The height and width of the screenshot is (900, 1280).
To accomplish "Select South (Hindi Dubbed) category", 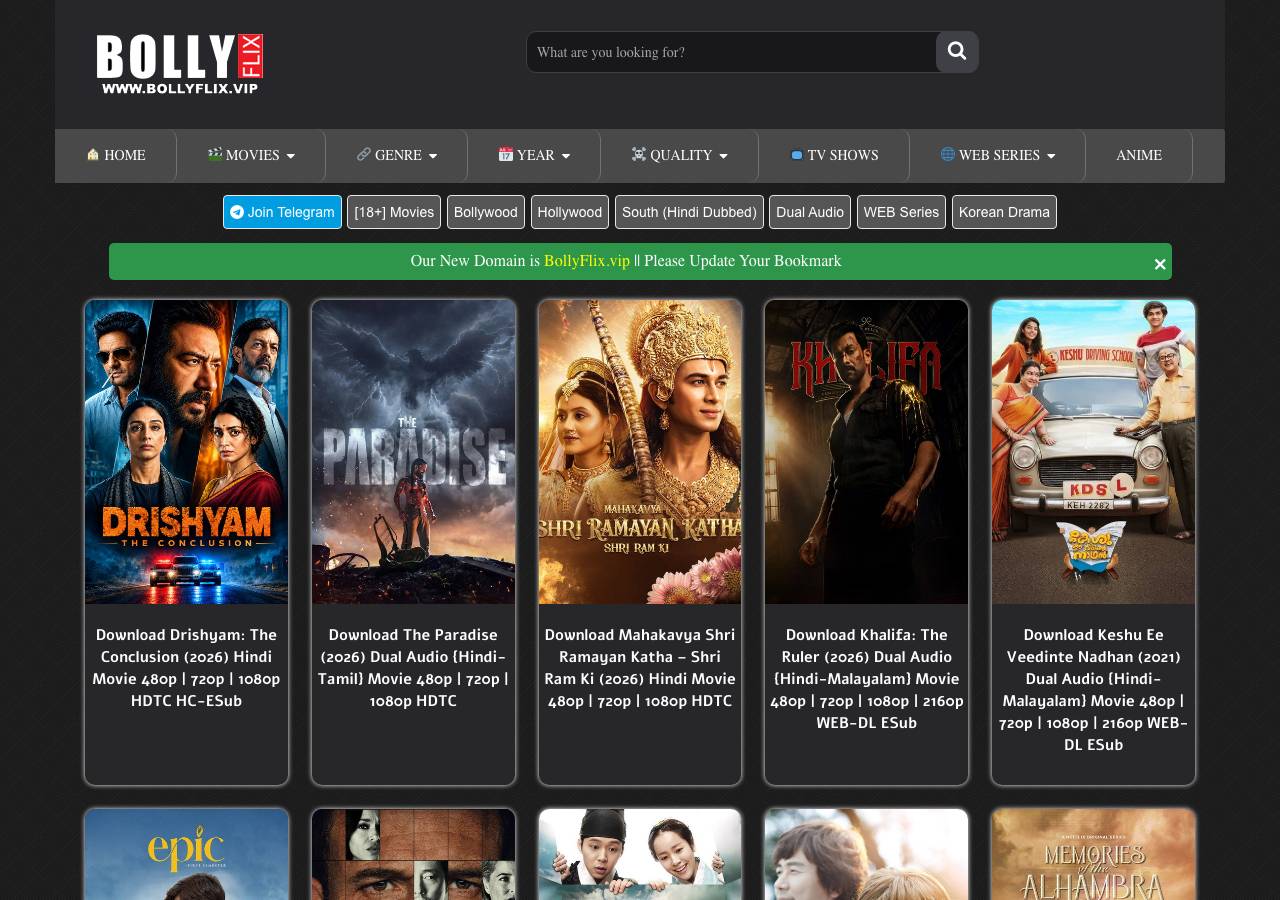I will tap(689, 212).
